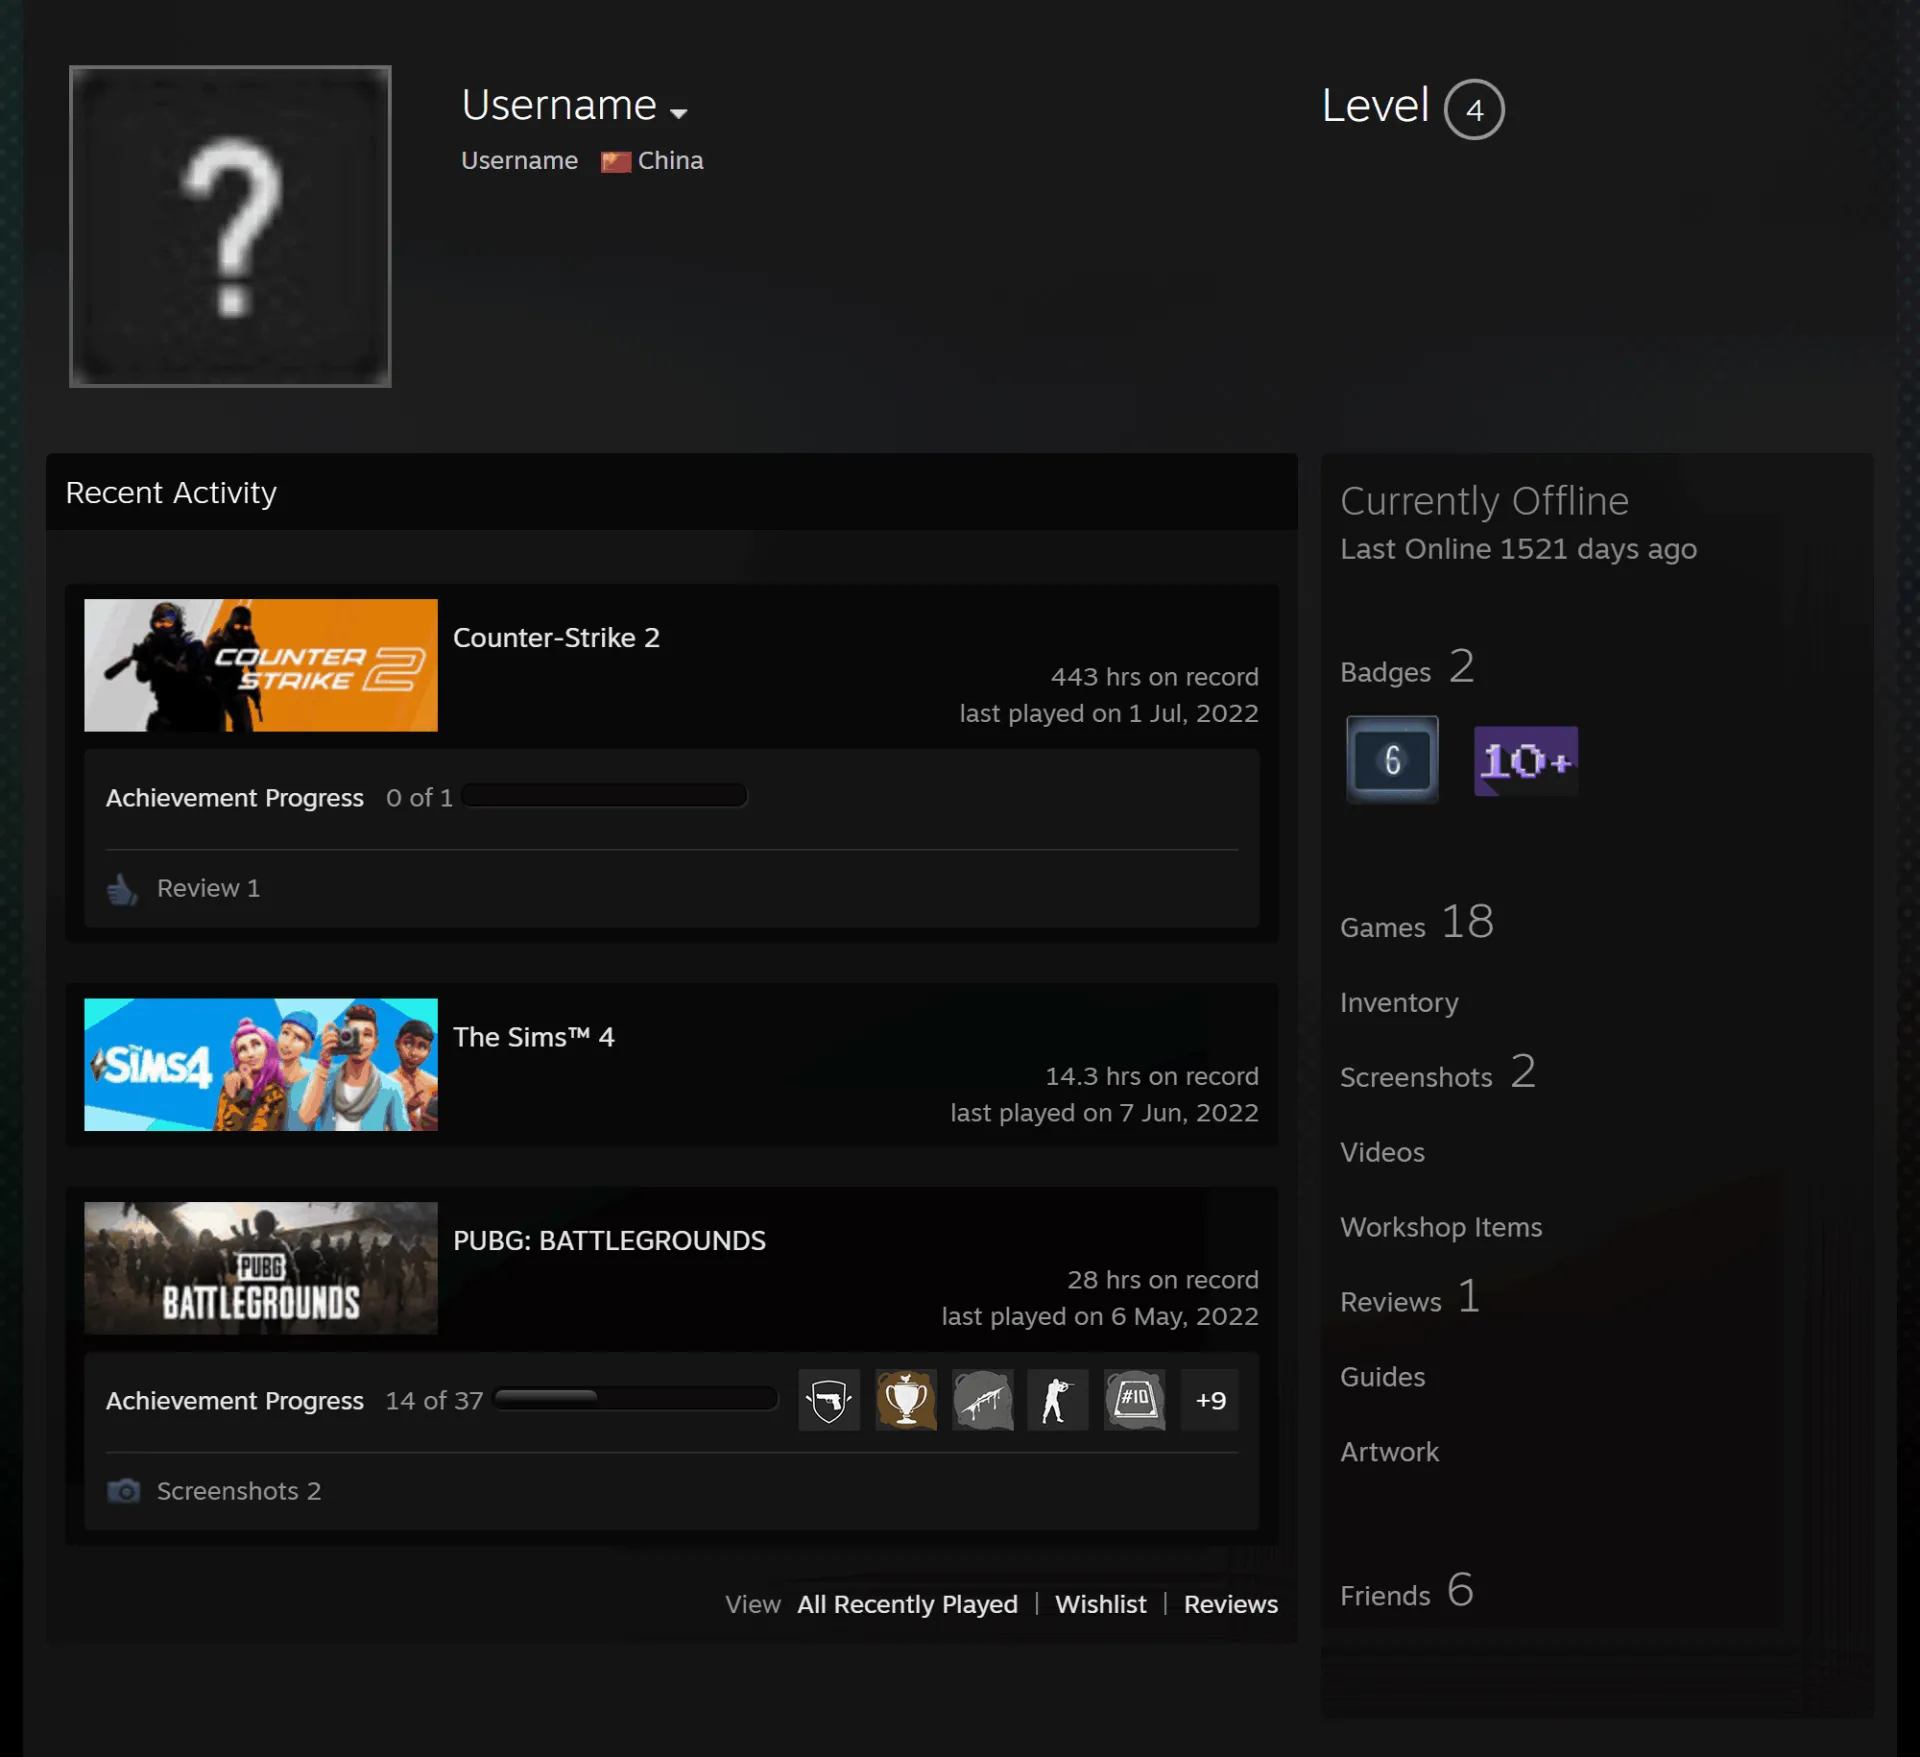Open the Counter-Strike 2 game title
The image size is (1920, 1757).
[x=556, y=638]
